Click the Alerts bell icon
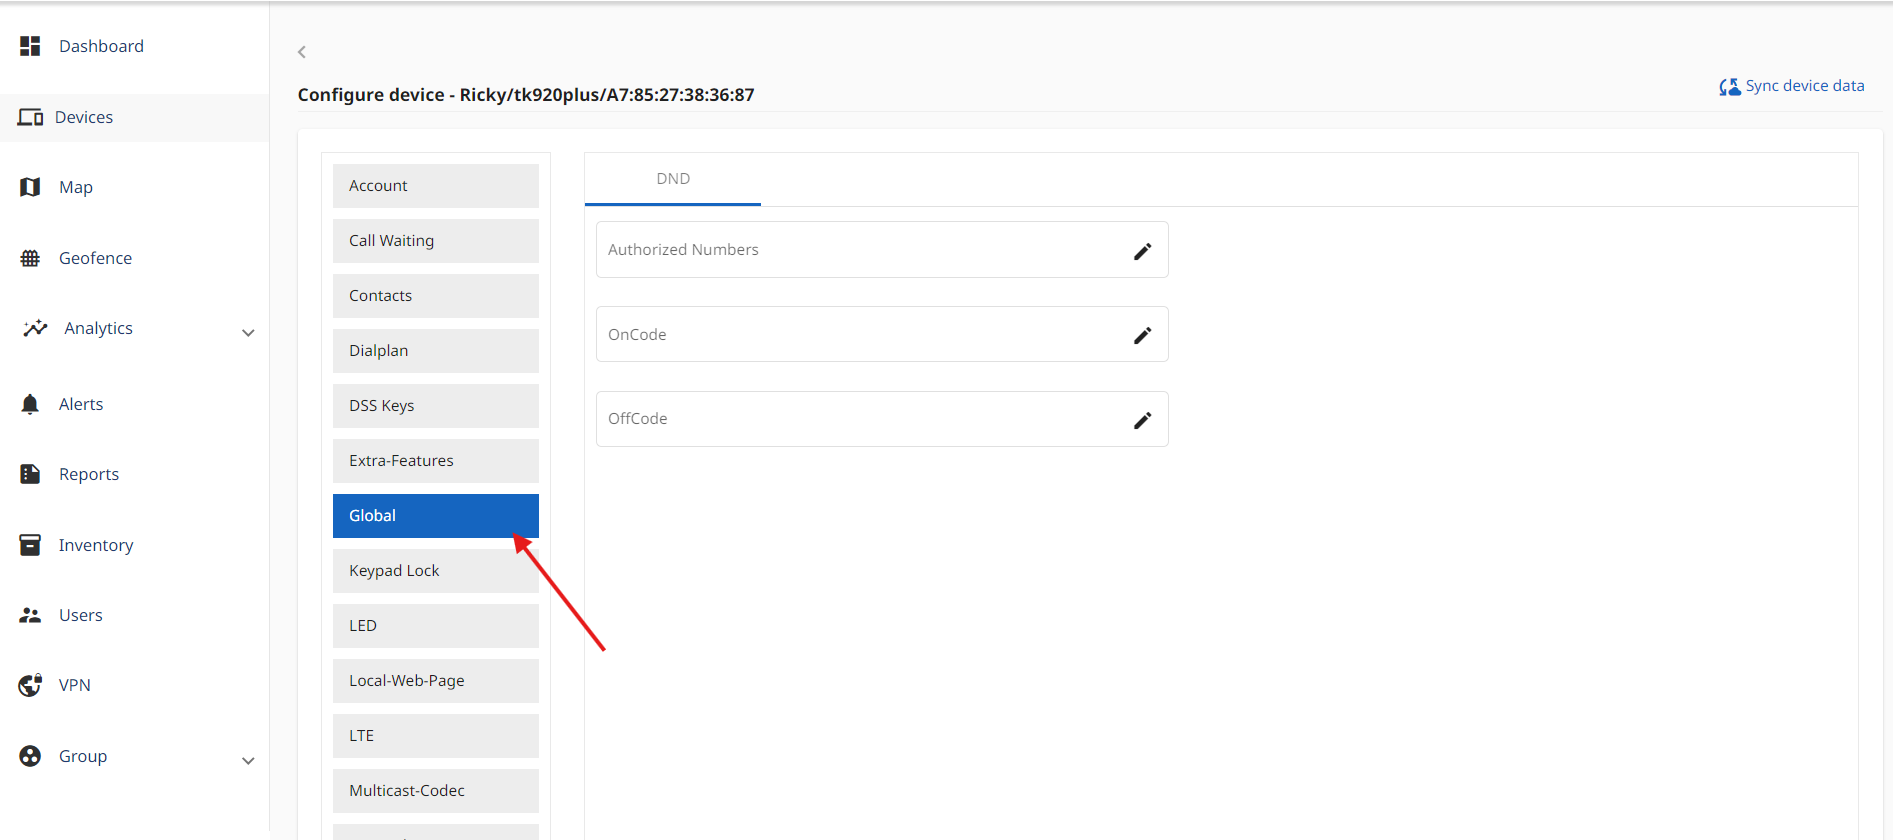This screenshot has height=840, width=1893. pyautogui.click(x=30, y=404)
